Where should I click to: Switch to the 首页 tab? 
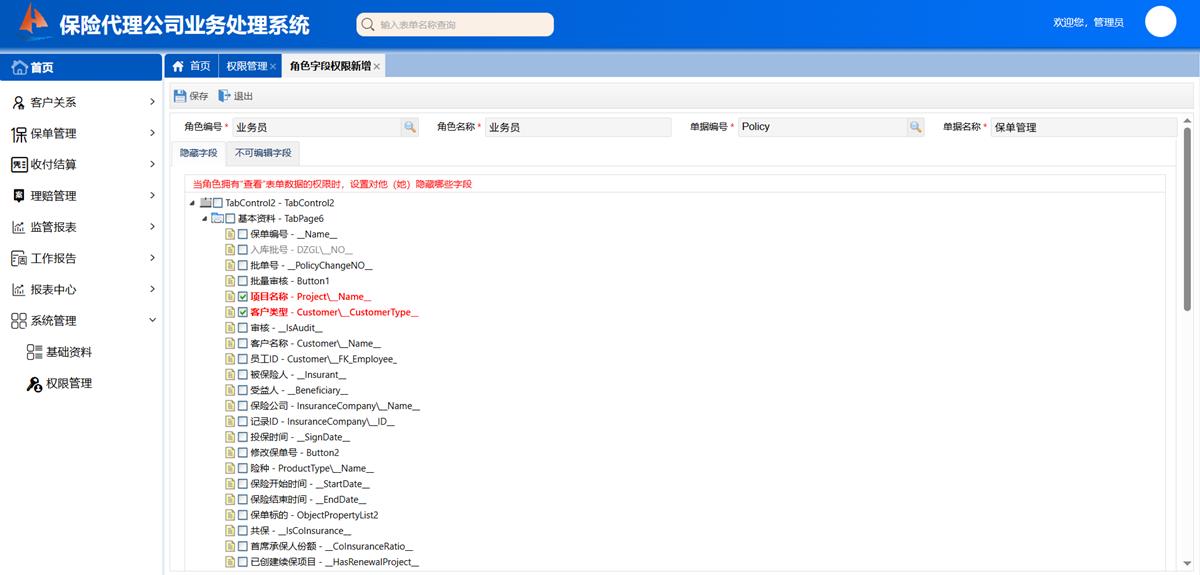tap(191, 66)
